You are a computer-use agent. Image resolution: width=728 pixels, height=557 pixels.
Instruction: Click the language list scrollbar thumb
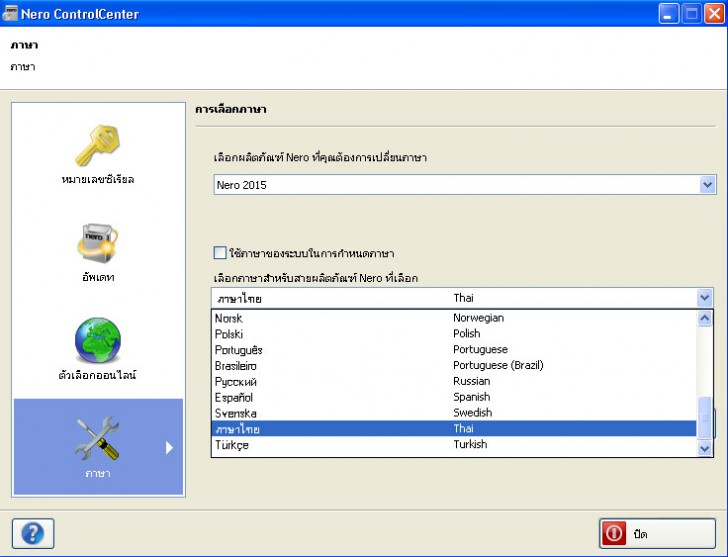tap(704, 417)
